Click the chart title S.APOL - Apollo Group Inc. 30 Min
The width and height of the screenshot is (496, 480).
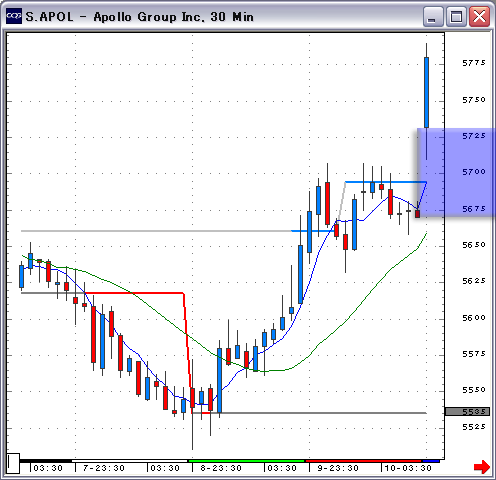tap(140, 17)
